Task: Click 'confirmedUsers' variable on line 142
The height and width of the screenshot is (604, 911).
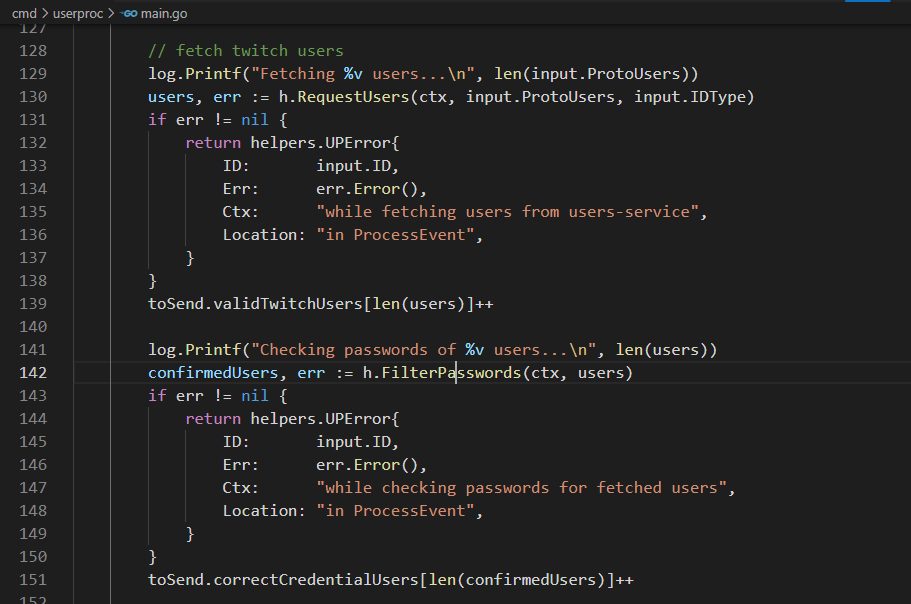Action: (x=213, y=373)
